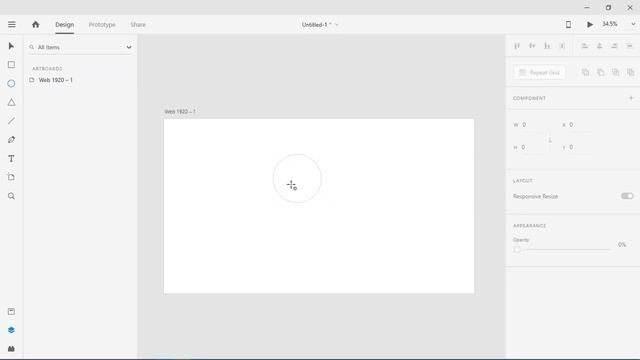Screen dimensions: 640x360
Task: Start the desktop preview (play)
Action: pos(590,24)
